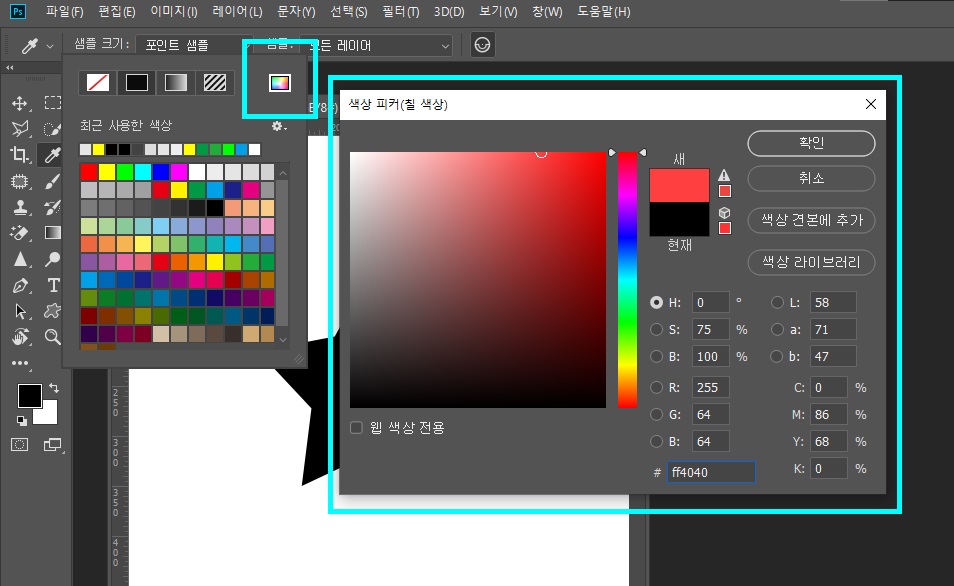Select the Brush tool
The image size is (954, 586).
coord(52,181)
